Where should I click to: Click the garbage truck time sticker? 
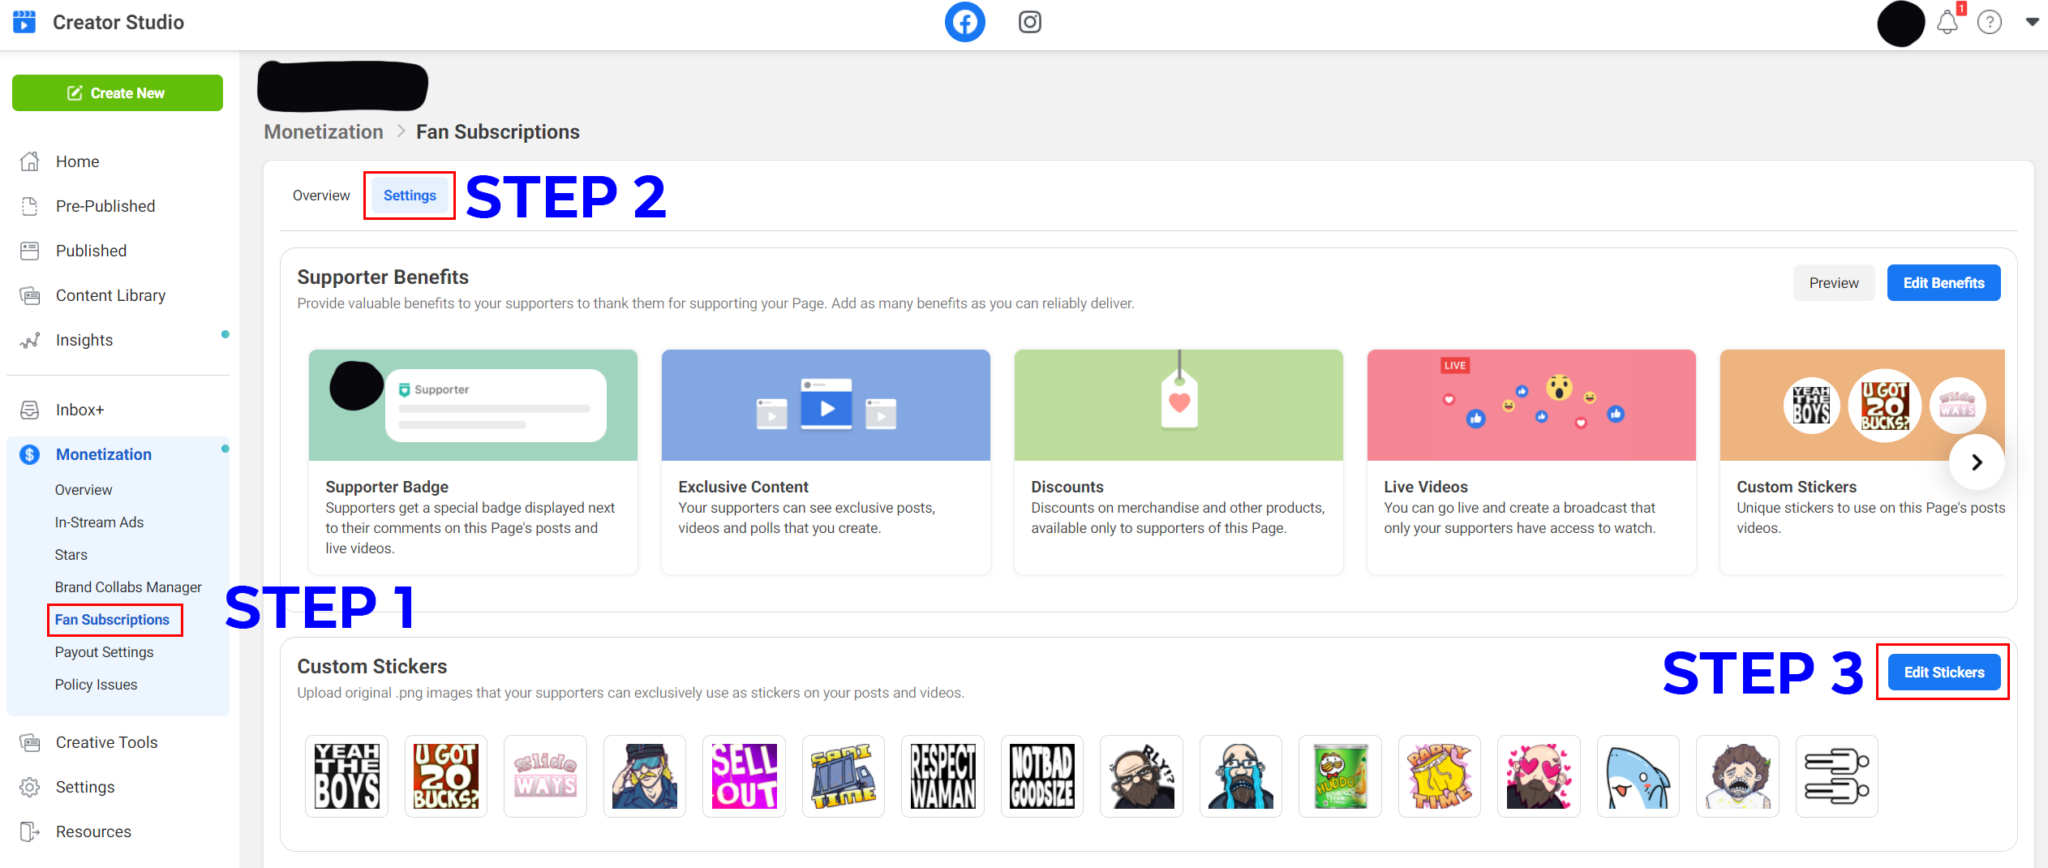click(844, 776)
